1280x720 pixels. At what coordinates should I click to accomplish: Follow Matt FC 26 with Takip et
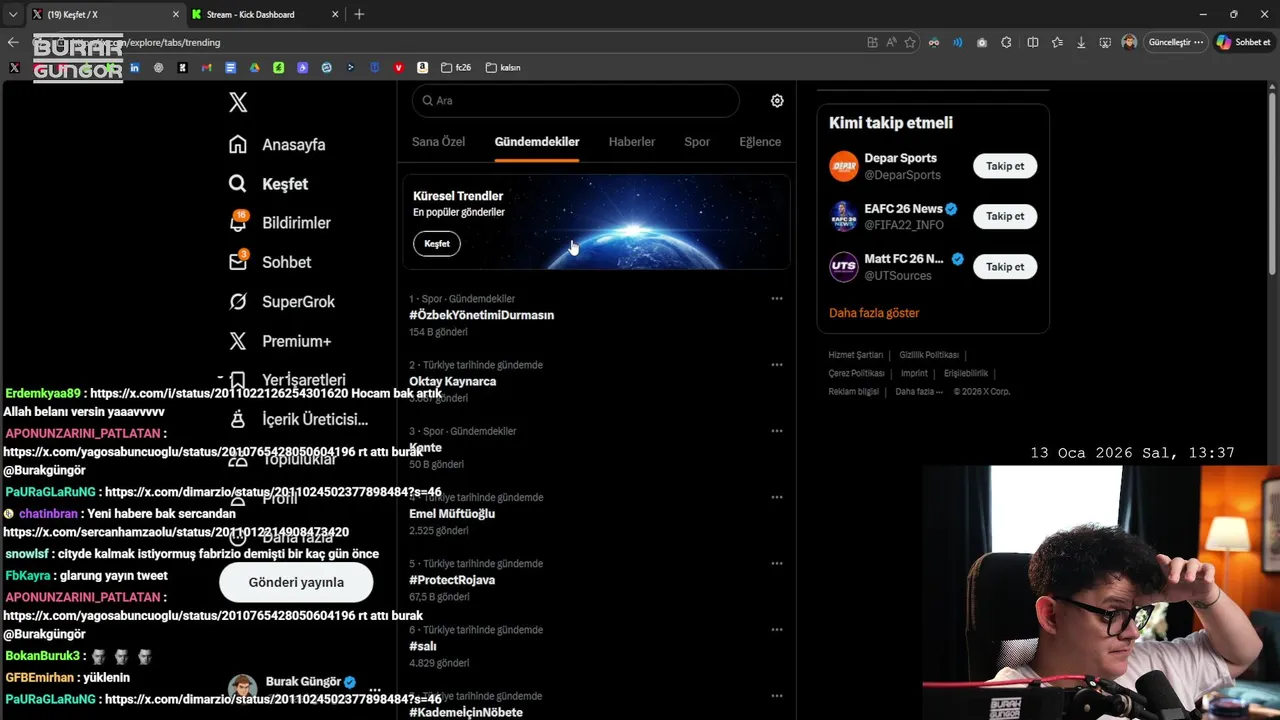point(1005,267)
